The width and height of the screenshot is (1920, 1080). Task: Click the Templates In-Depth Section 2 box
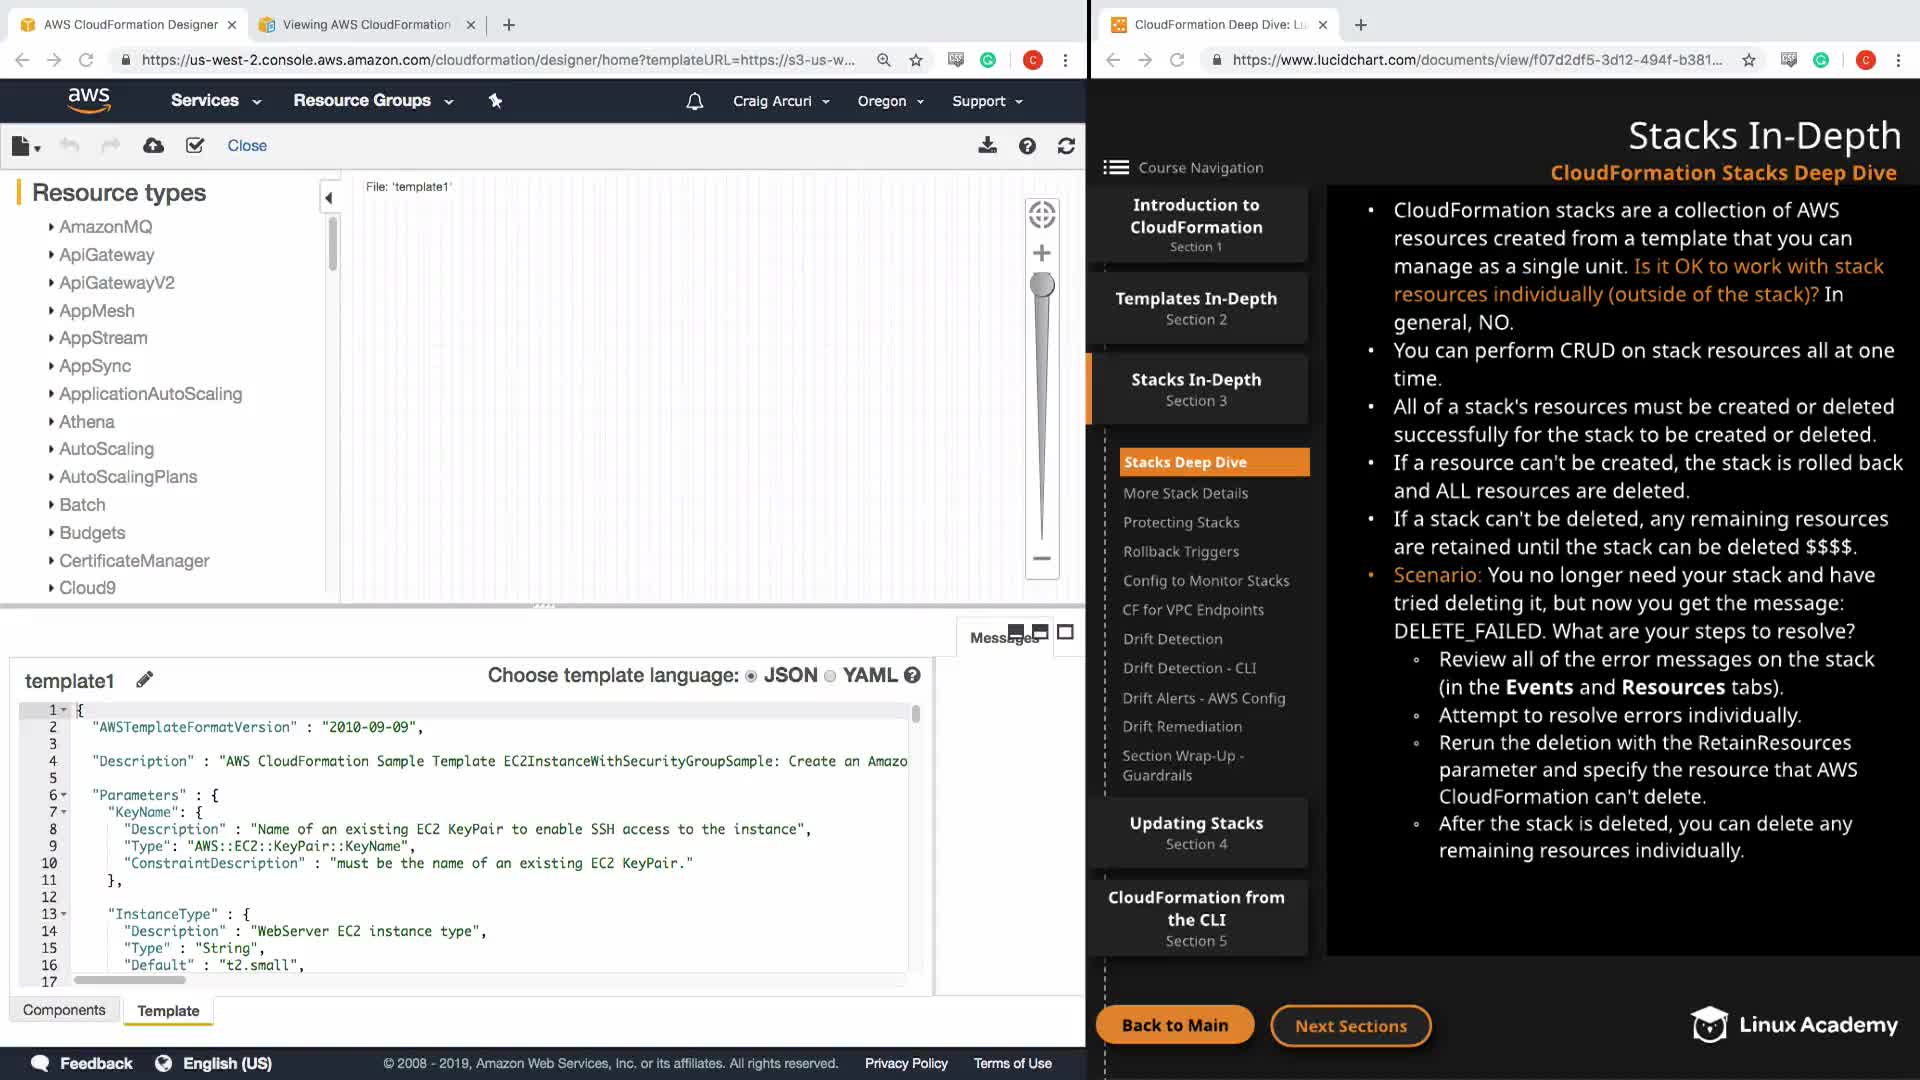click(1196, 308)
